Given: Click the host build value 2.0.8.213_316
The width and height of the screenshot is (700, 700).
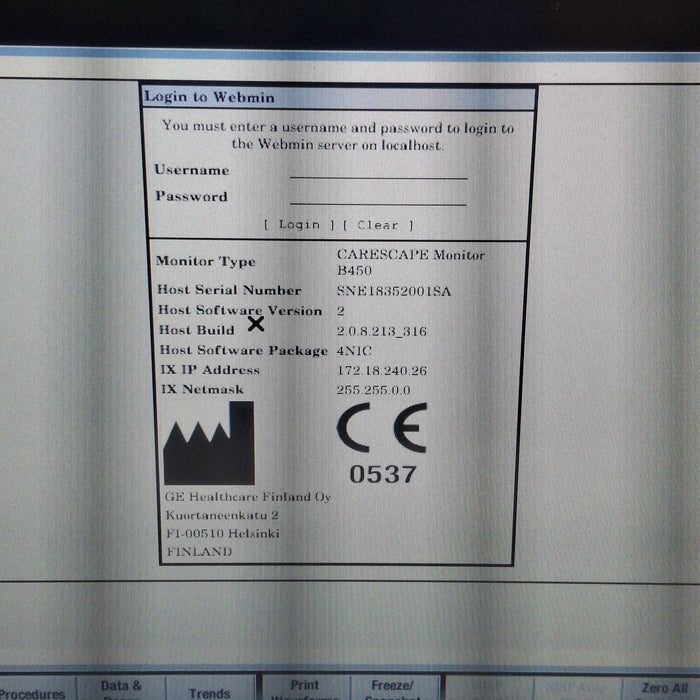Looking at the screenshot, I should (x=382, y=331).
